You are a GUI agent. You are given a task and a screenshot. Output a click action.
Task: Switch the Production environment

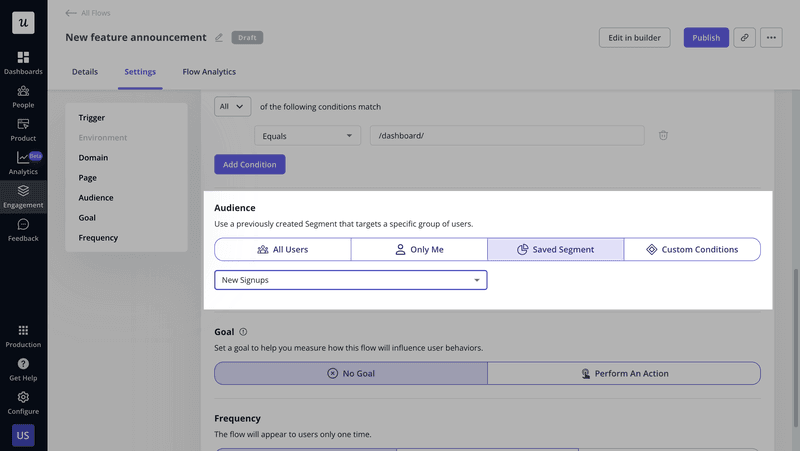pyautogui.click(x=23, y=336)
